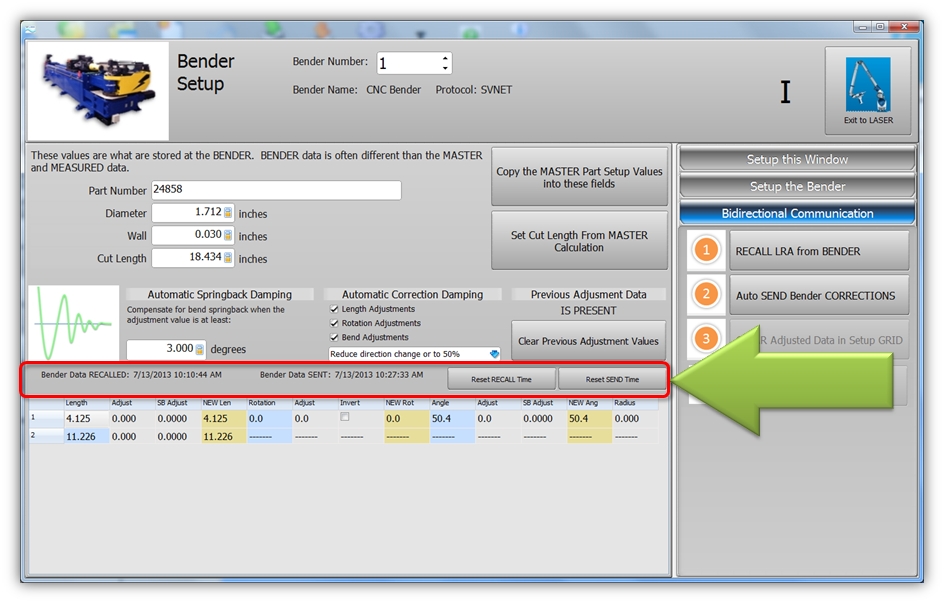This screenshot has width=944, height=603.
Task: Click the bender machine image thumbnail
Action: coord(98,90)
